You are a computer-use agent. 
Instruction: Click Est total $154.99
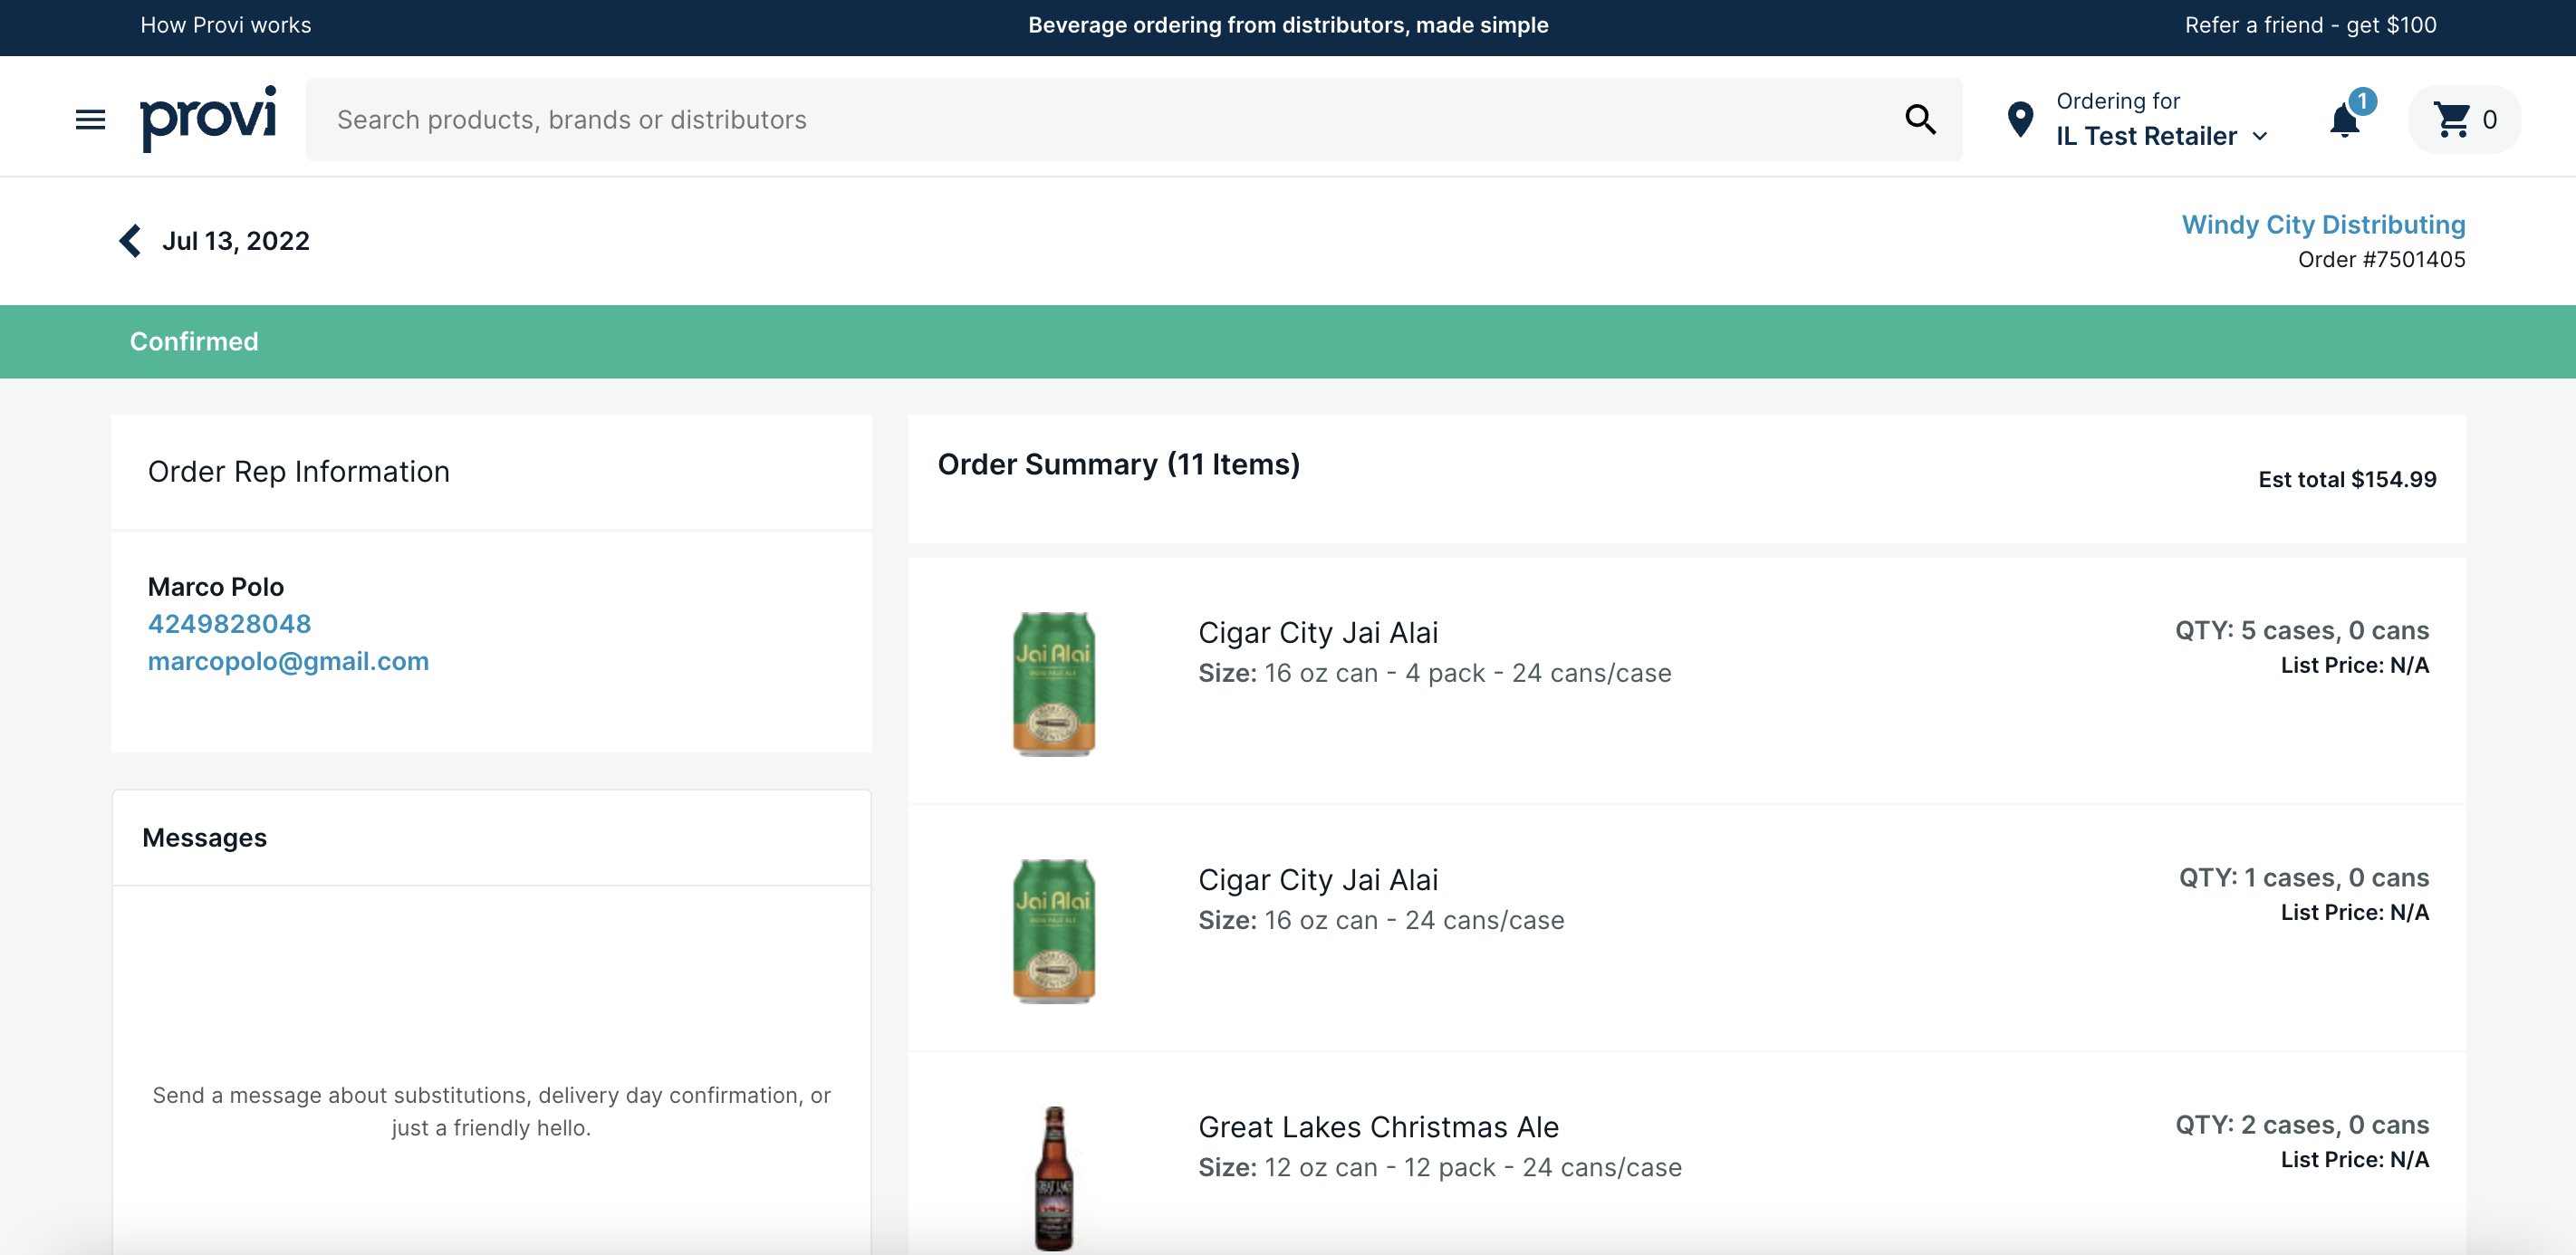pos(2347,480)
